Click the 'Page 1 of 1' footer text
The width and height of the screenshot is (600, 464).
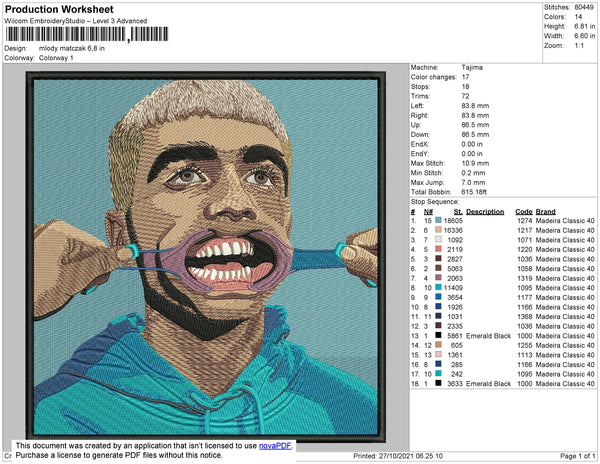577,456
